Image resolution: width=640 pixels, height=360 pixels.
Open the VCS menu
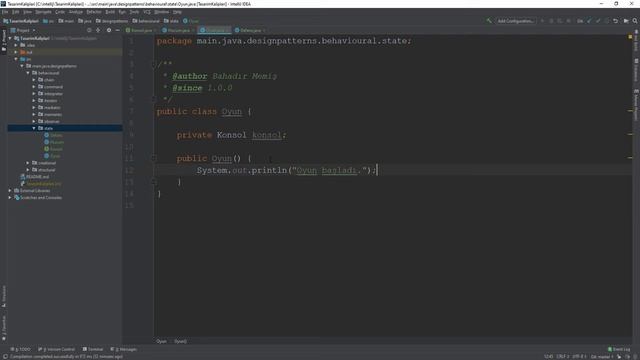click(x=147, y=12)
